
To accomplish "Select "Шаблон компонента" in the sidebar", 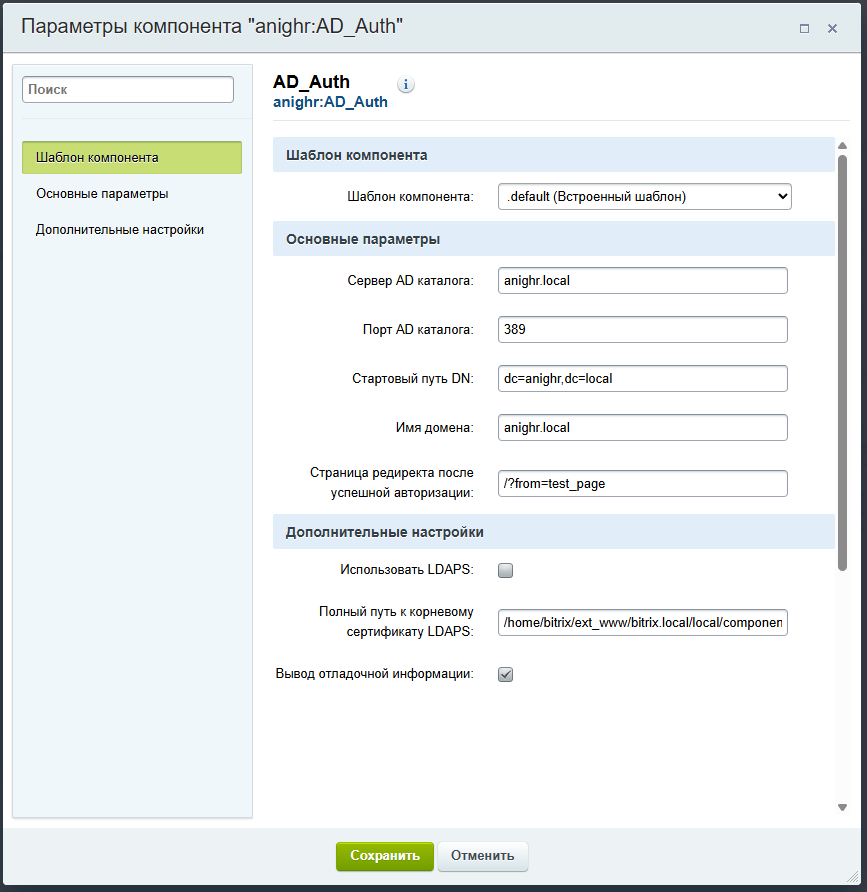I will [x=131, y=157].
